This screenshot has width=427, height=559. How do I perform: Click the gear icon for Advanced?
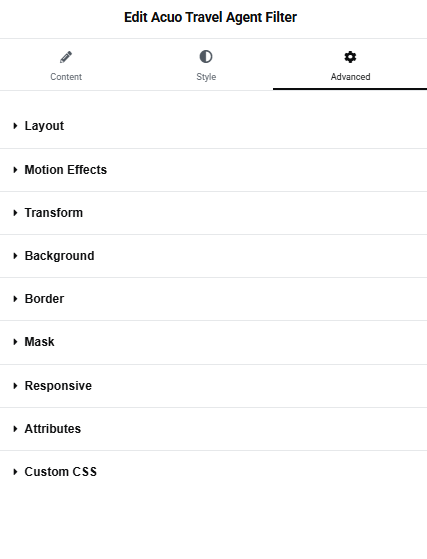click(x=350, y=57)
